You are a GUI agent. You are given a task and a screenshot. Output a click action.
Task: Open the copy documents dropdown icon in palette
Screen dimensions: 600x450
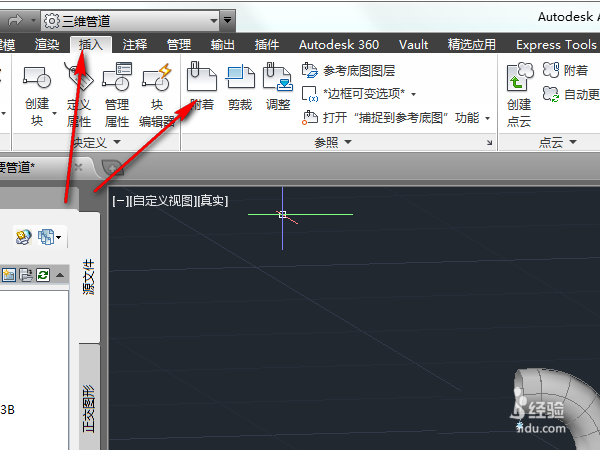coord(49,237)
